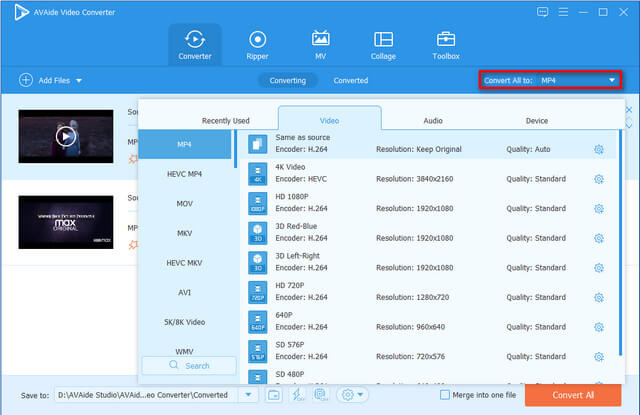Click the Save to path field
Screen dimensions: 640x415
tap(147, 395)
